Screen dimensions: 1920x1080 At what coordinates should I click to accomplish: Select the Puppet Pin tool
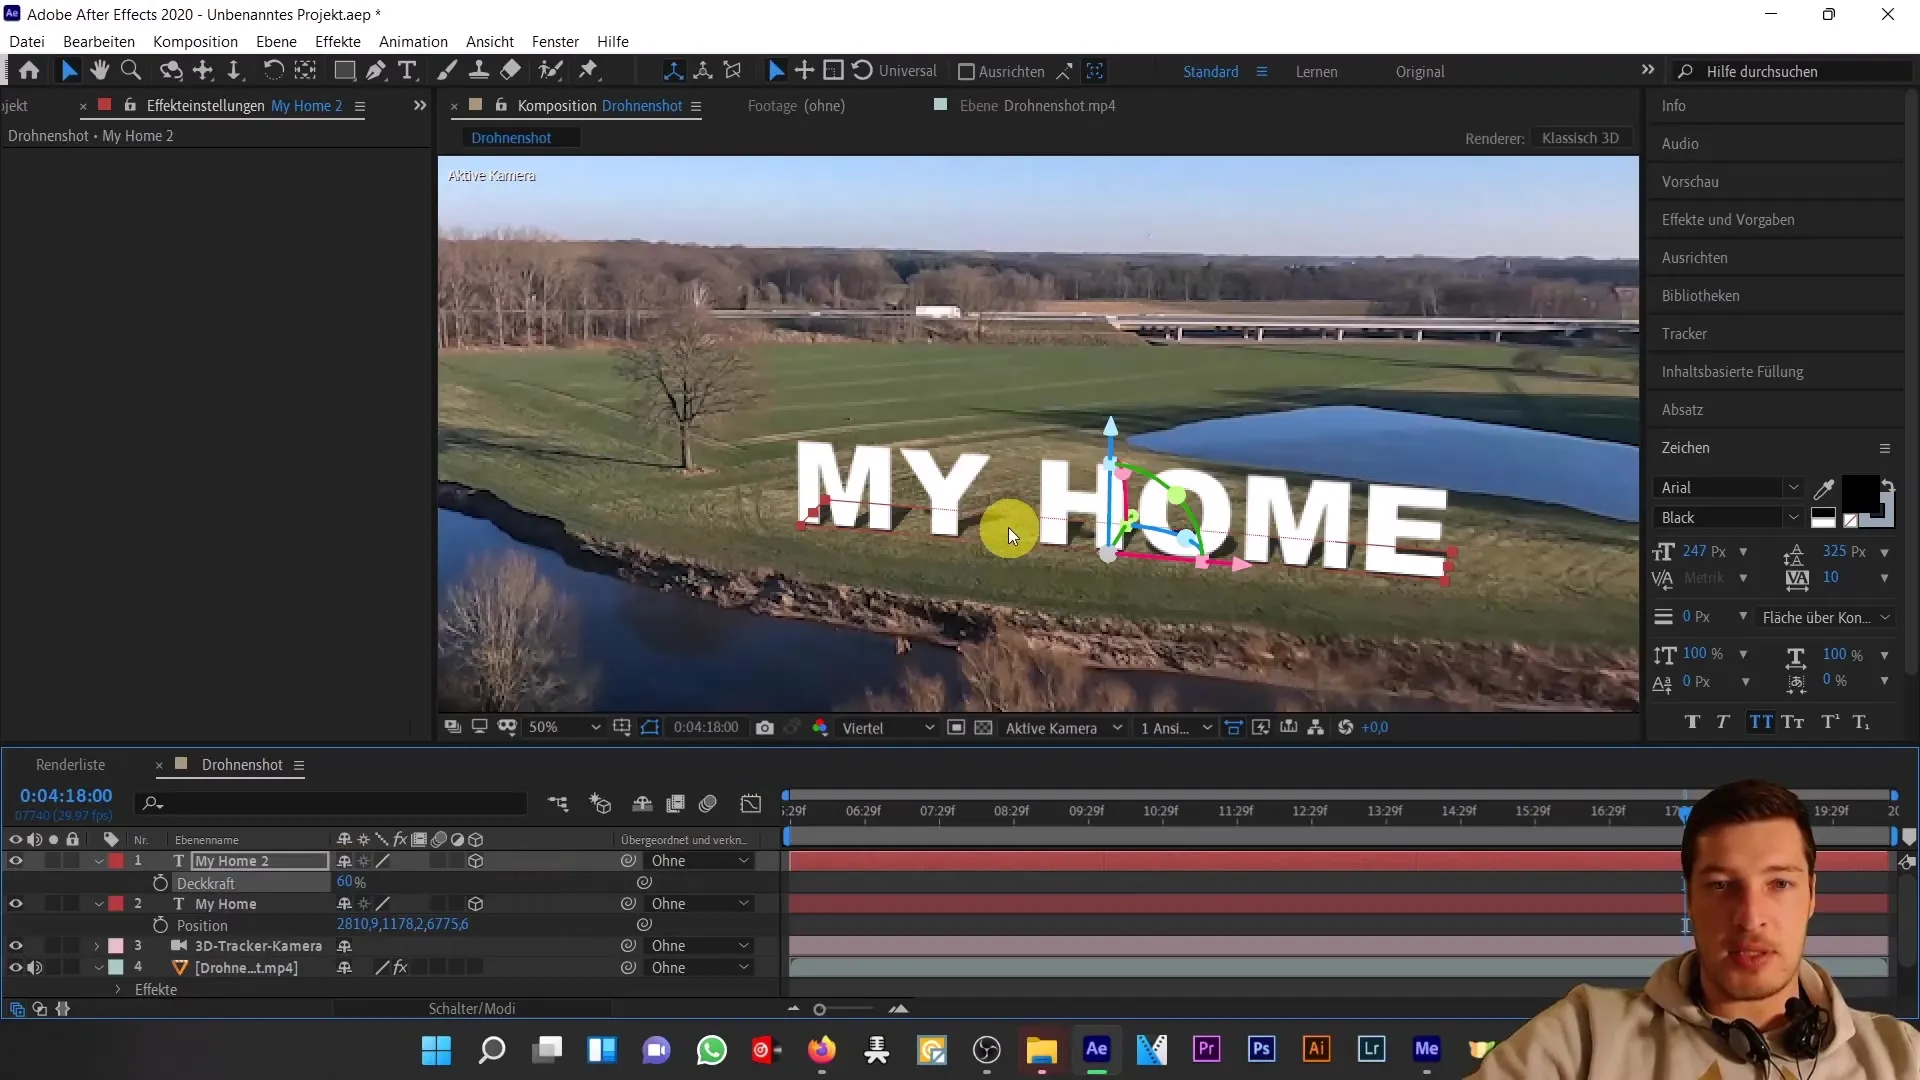tap(589, 71)
